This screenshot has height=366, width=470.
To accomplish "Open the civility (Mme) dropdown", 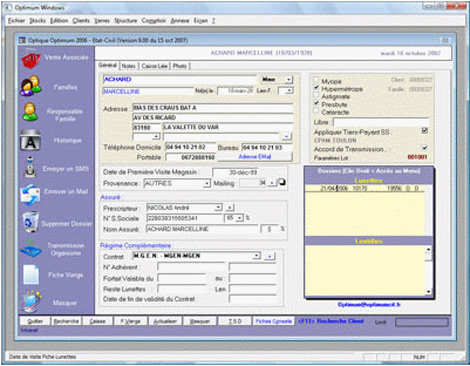I will click(x=289, y=80).
